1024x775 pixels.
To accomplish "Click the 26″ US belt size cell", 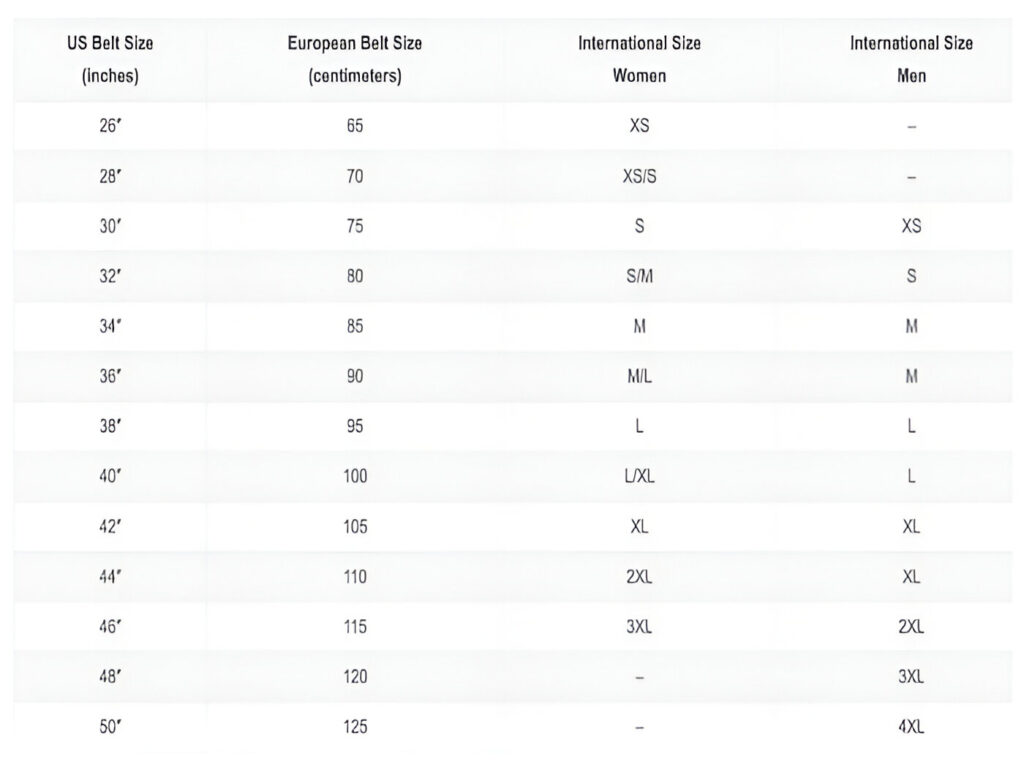I will [110, 127].
